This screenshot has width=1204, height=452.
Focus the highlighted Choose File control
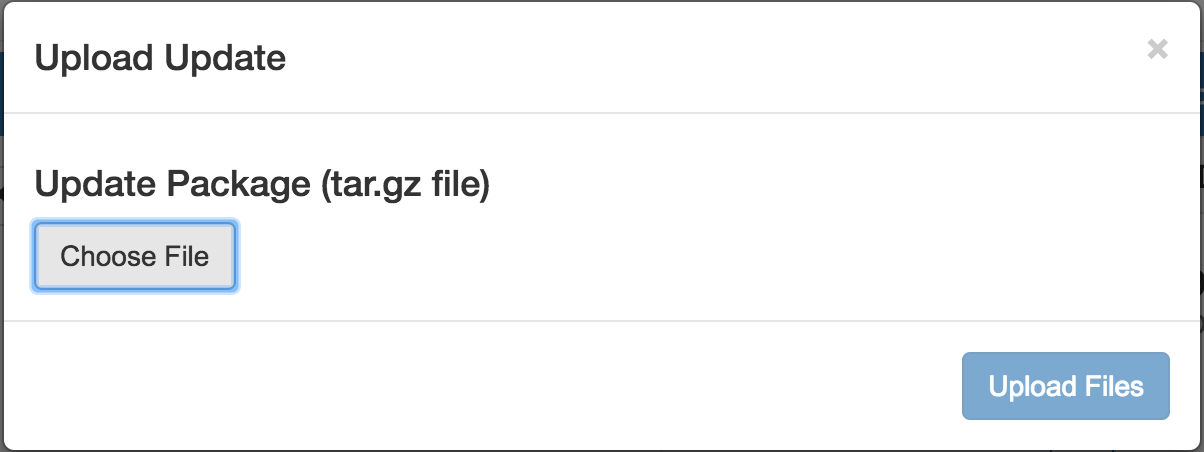point(135,257)
